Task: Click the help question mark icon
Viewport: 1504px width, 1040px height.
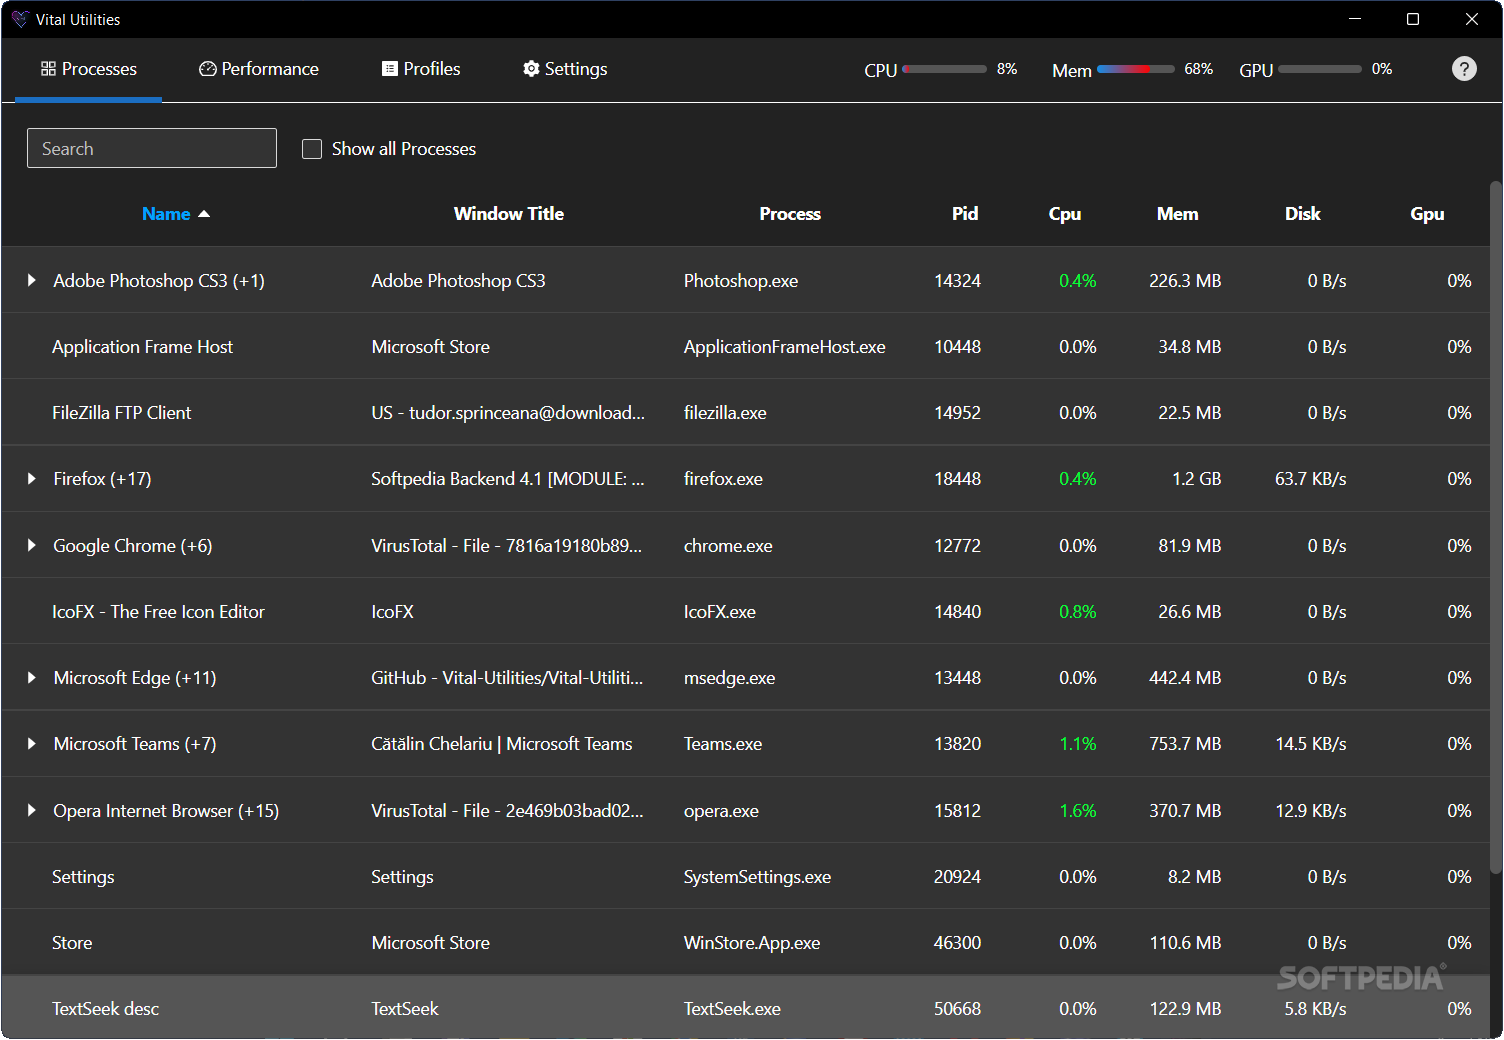Action: pos(1464,68)
